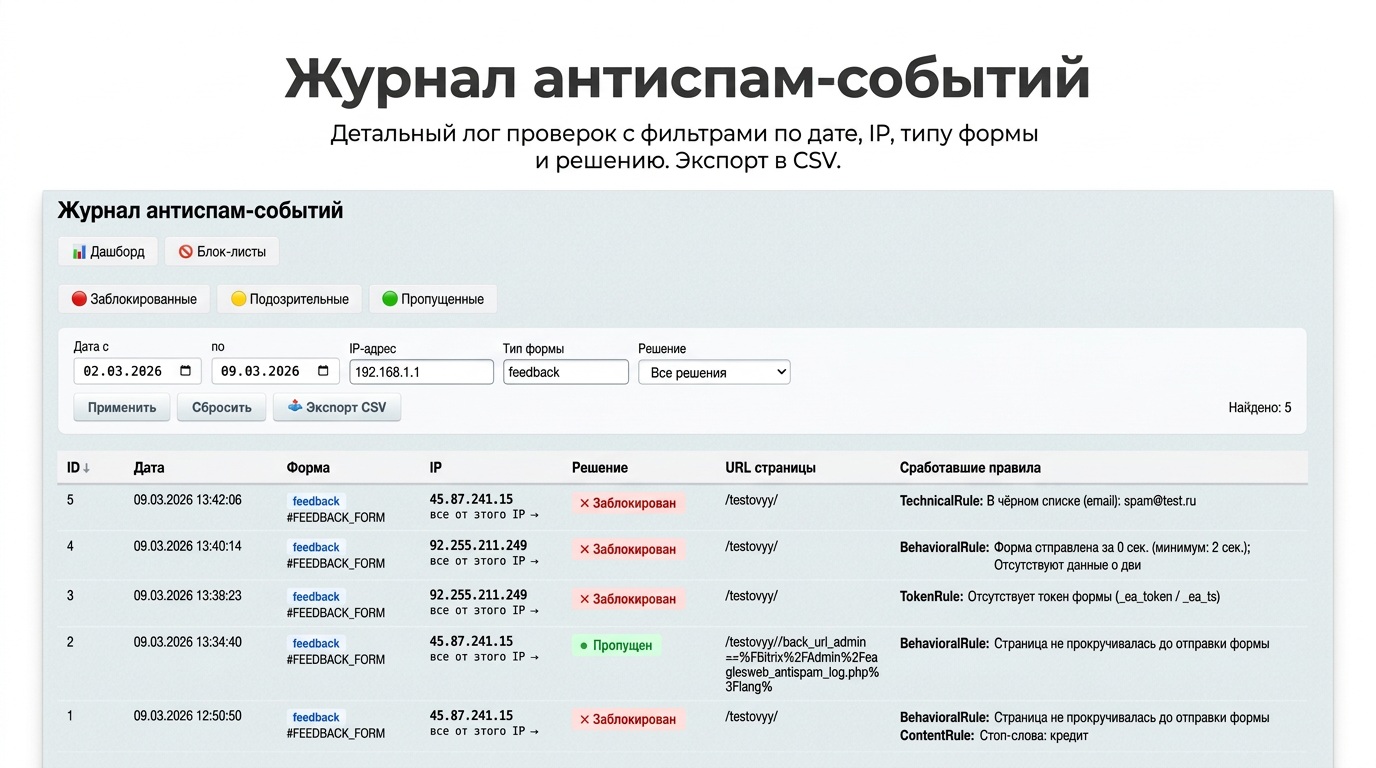
Task: Click the 'Тип формы' input showing feedback
Action: point(565,371)
